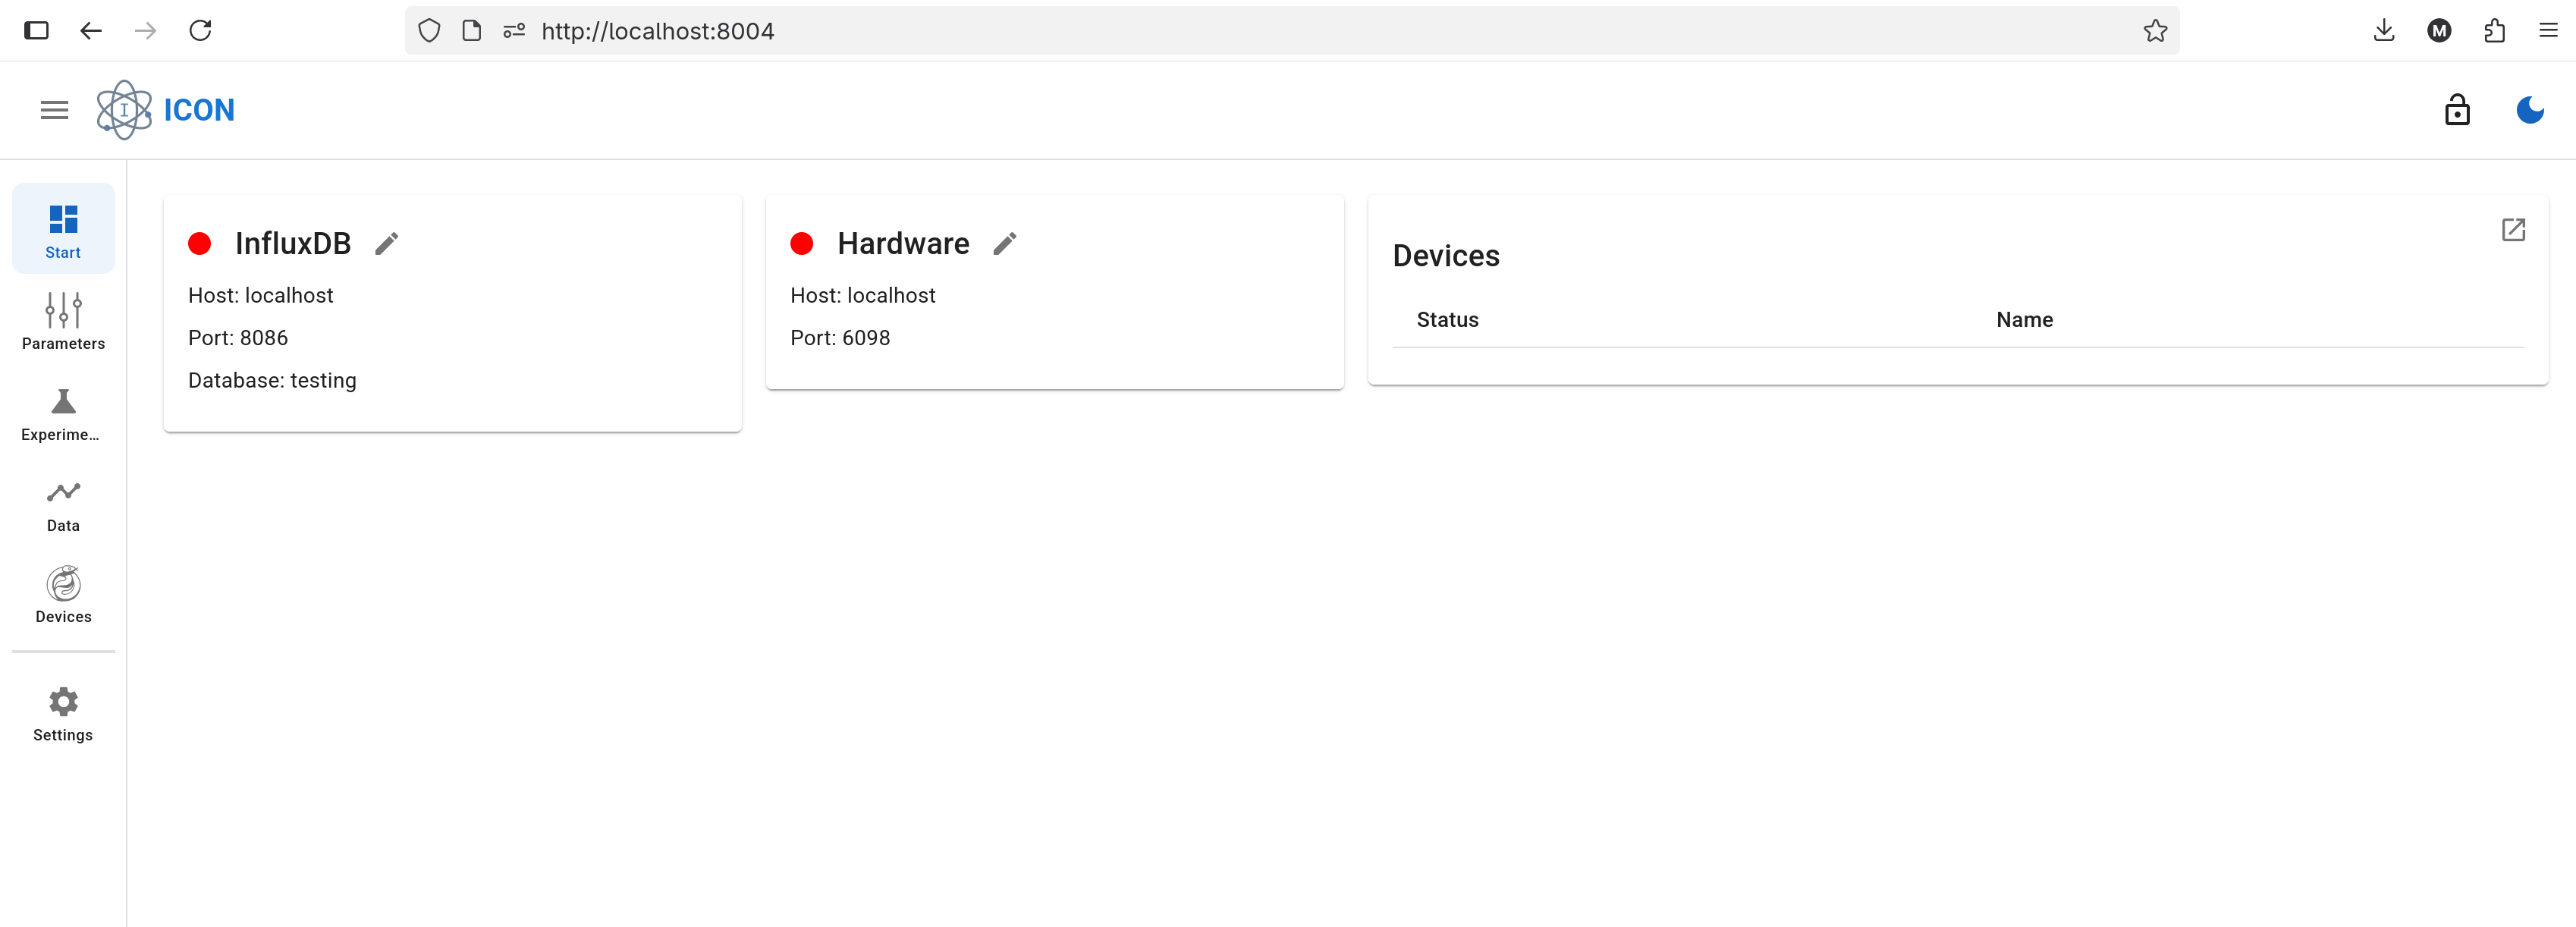Open Settings from the sidebar
The image size is (2576, 927).
point(63,713)
